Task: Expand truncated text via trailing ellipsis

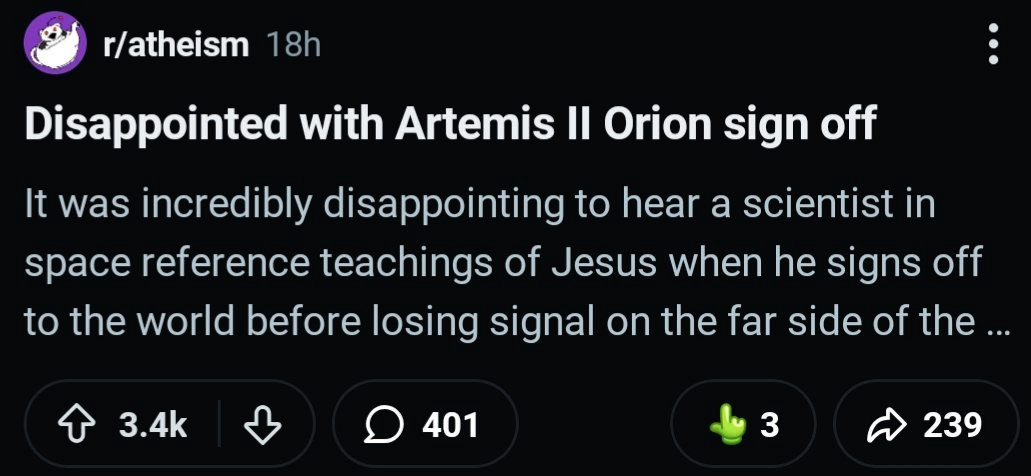Action: tap(990, 322)
